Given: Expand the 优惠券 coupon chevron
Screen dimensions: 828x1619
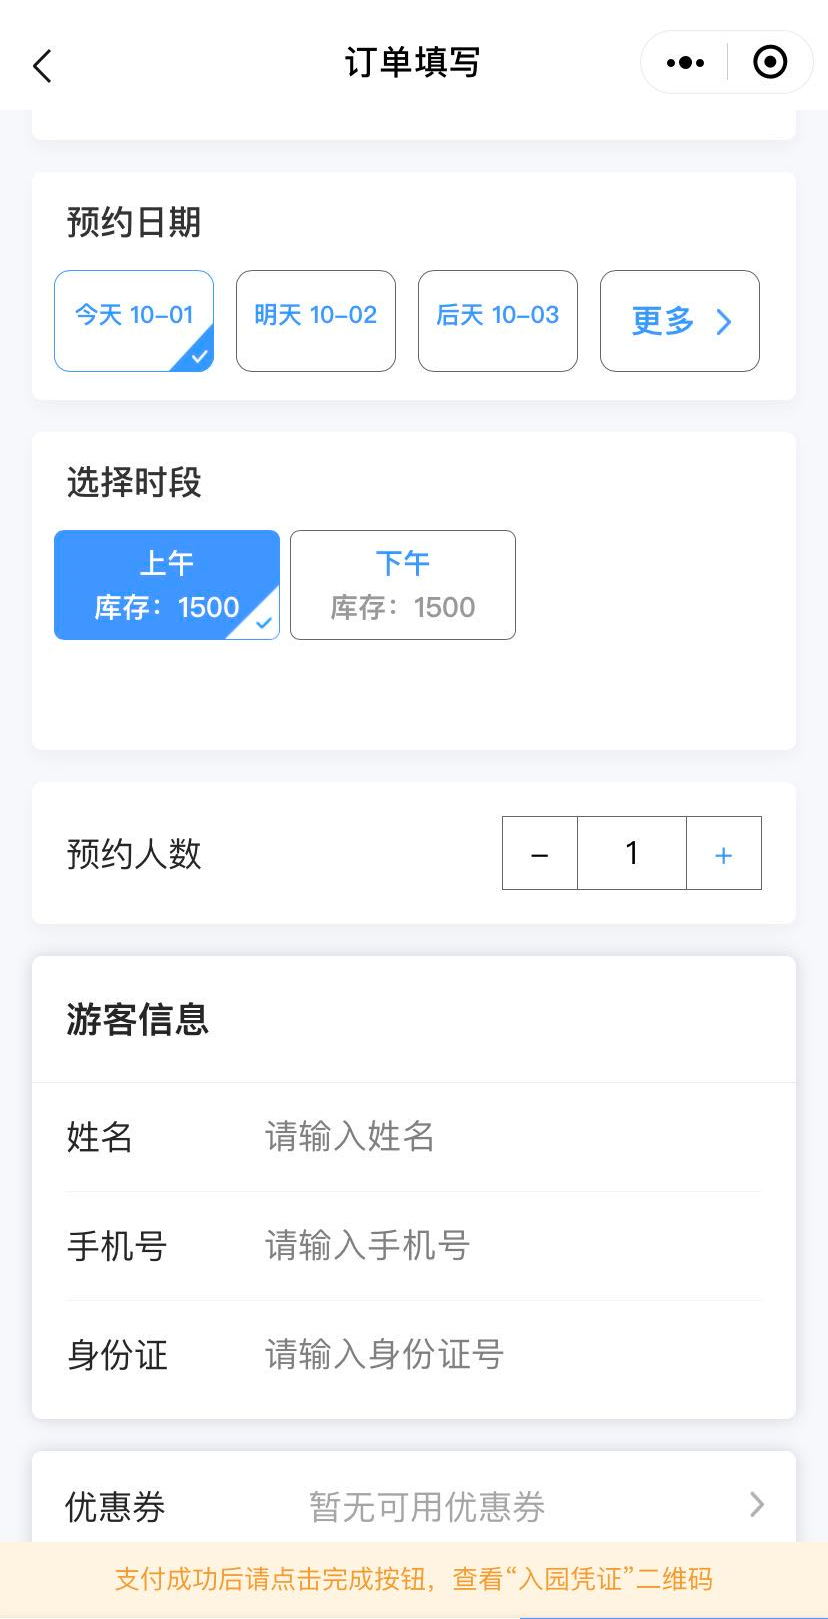Looking at the screenshot, I should point(757,1505).
